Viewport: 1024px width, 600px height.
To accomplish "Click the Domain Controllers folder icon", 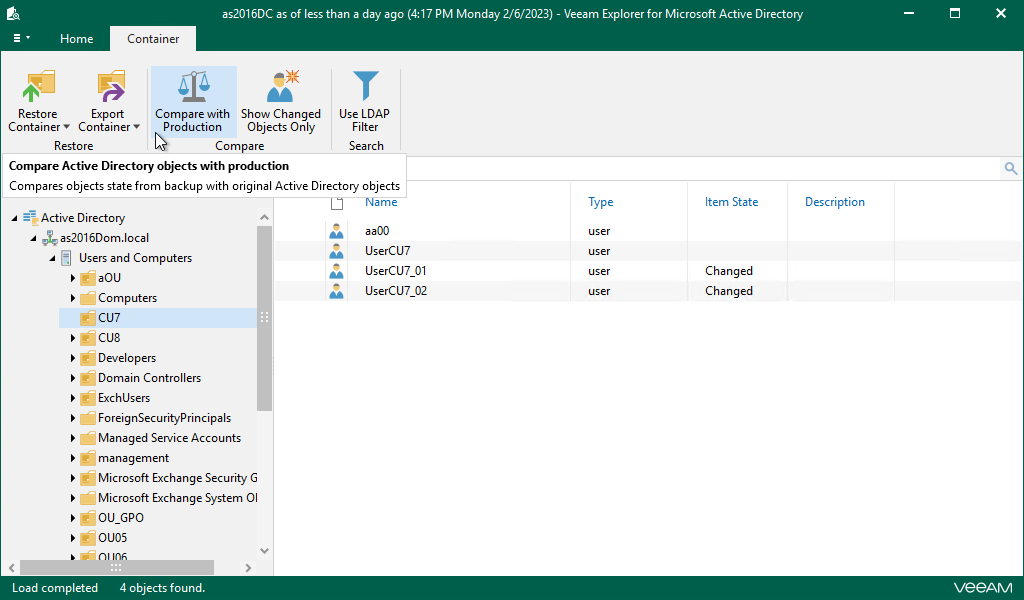I will coord(88,378).
